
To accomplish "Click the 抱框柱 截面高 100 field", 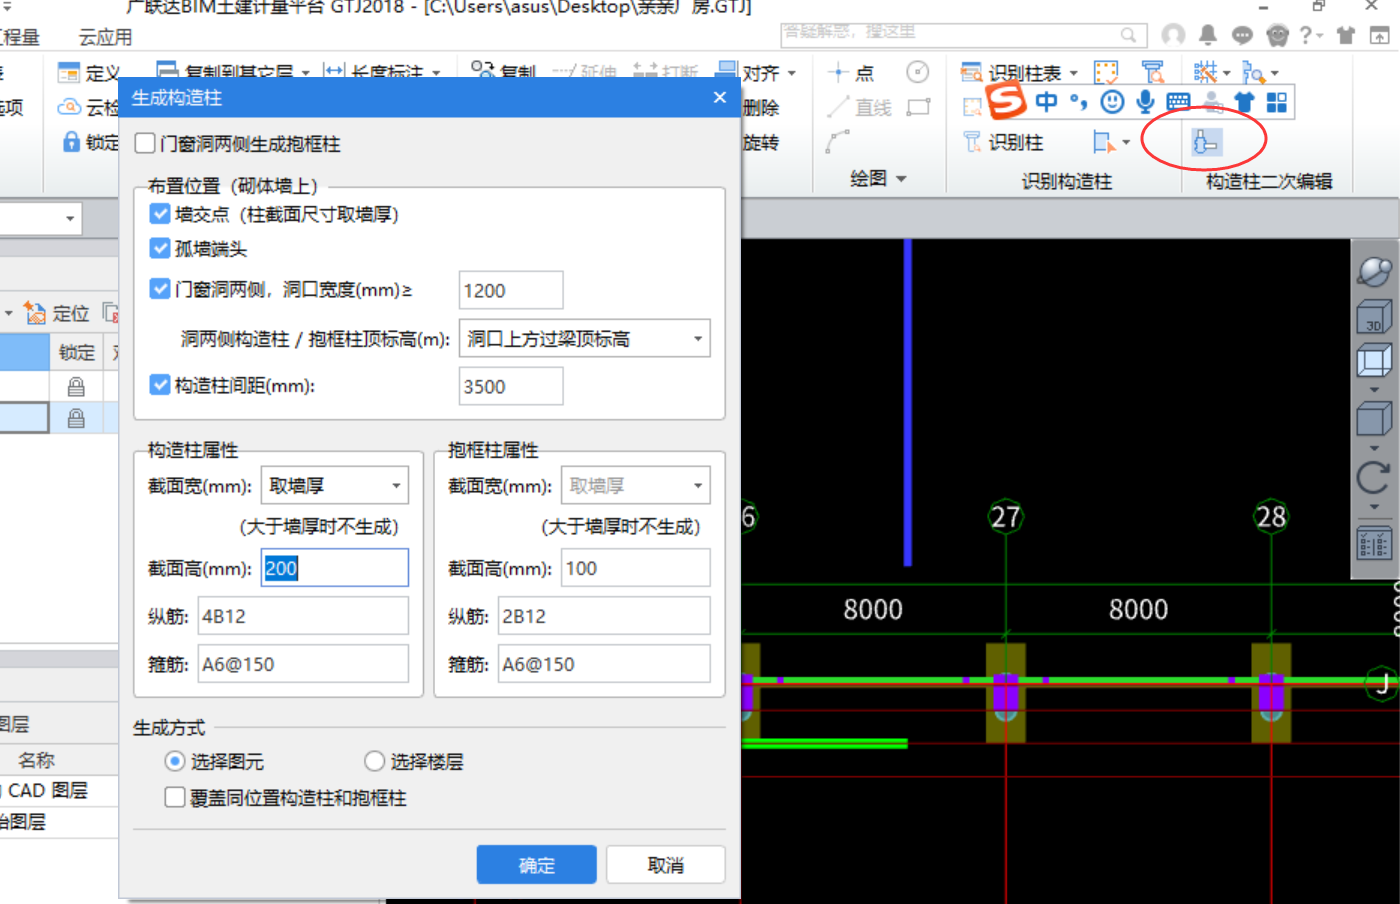I will tap(636, 567).
